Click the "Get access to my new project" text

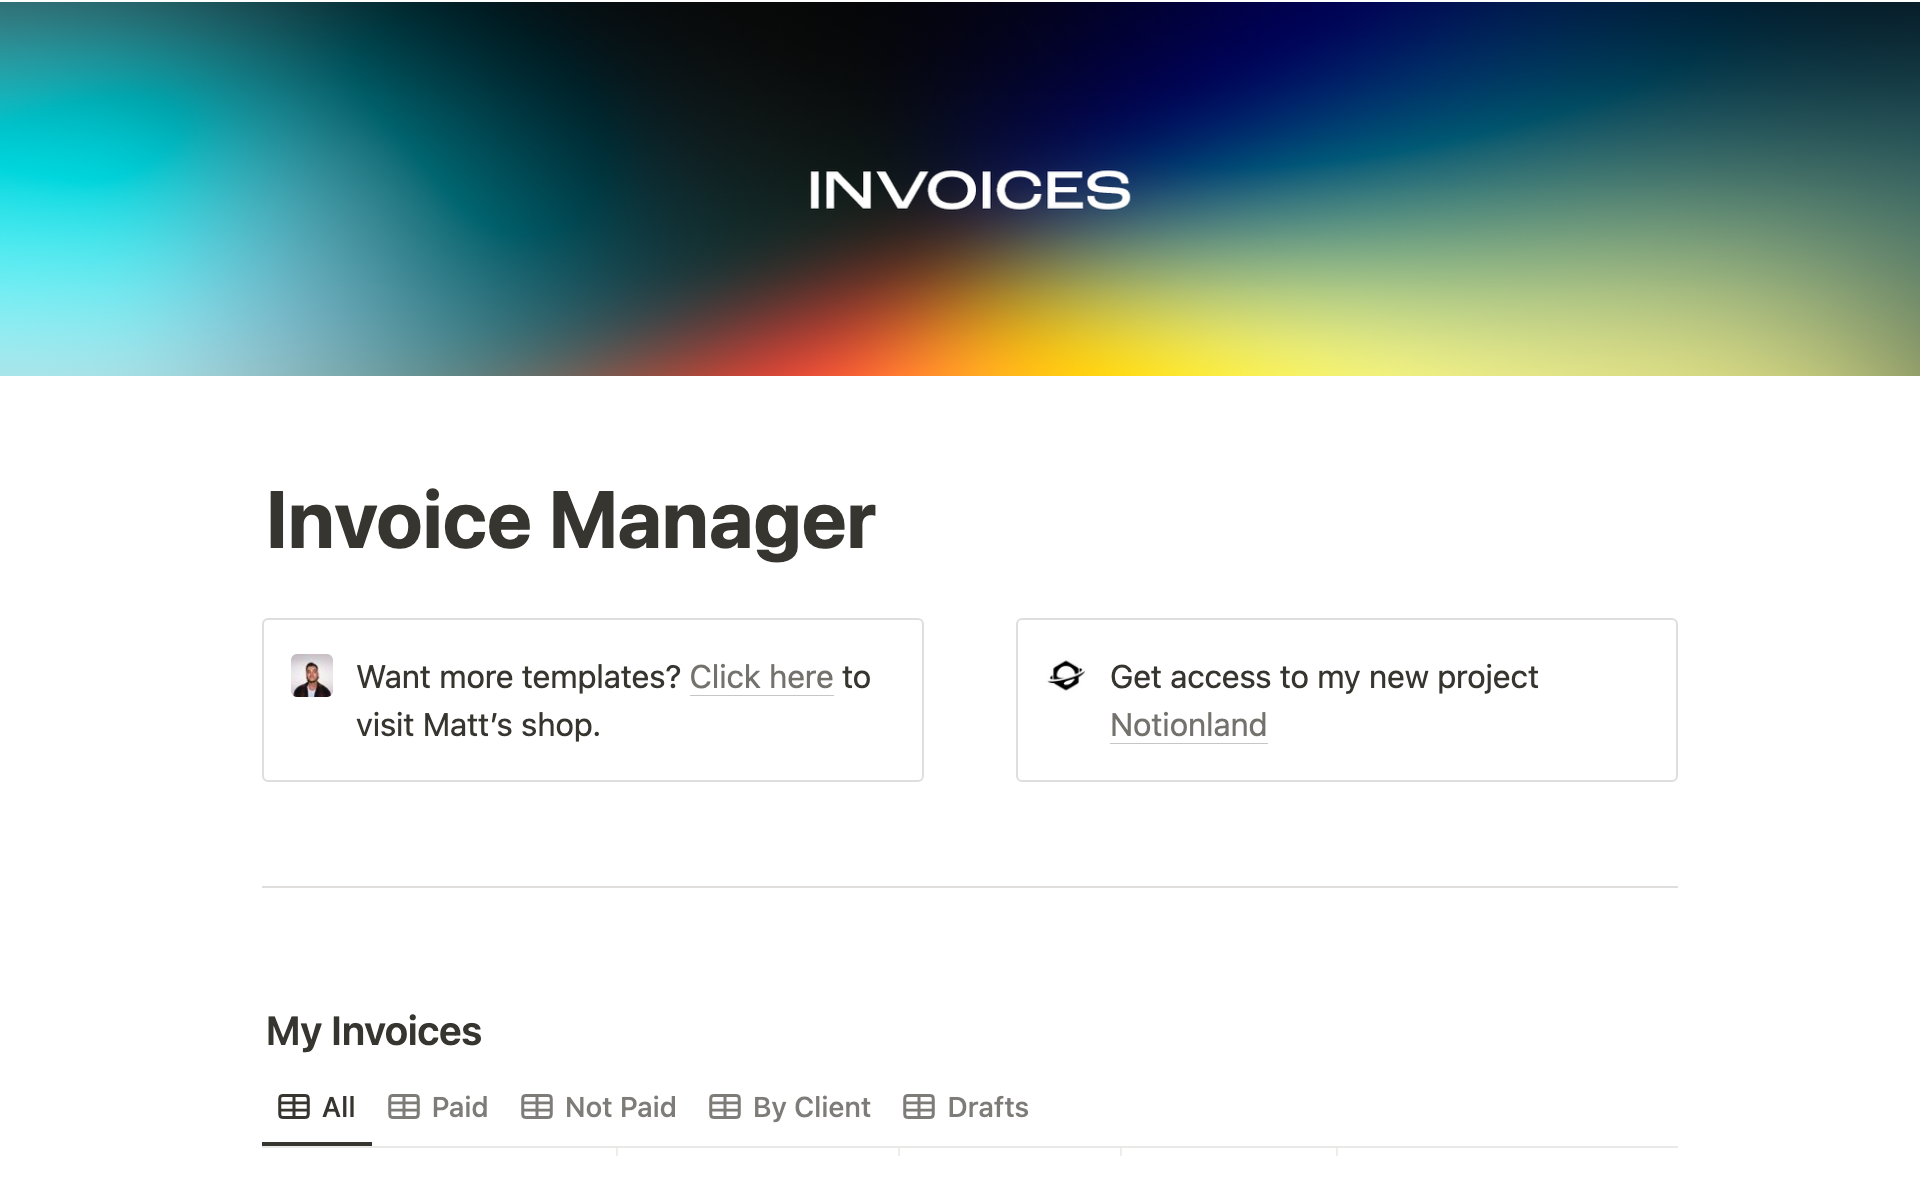click(1323, 677)
